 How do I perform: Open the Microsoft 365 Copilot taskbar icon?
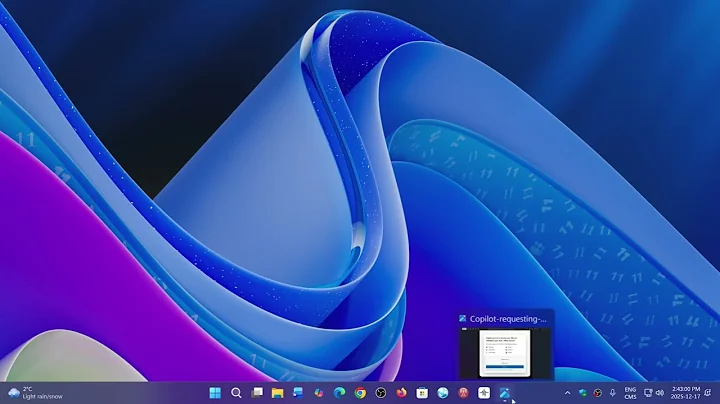(319, 393)
